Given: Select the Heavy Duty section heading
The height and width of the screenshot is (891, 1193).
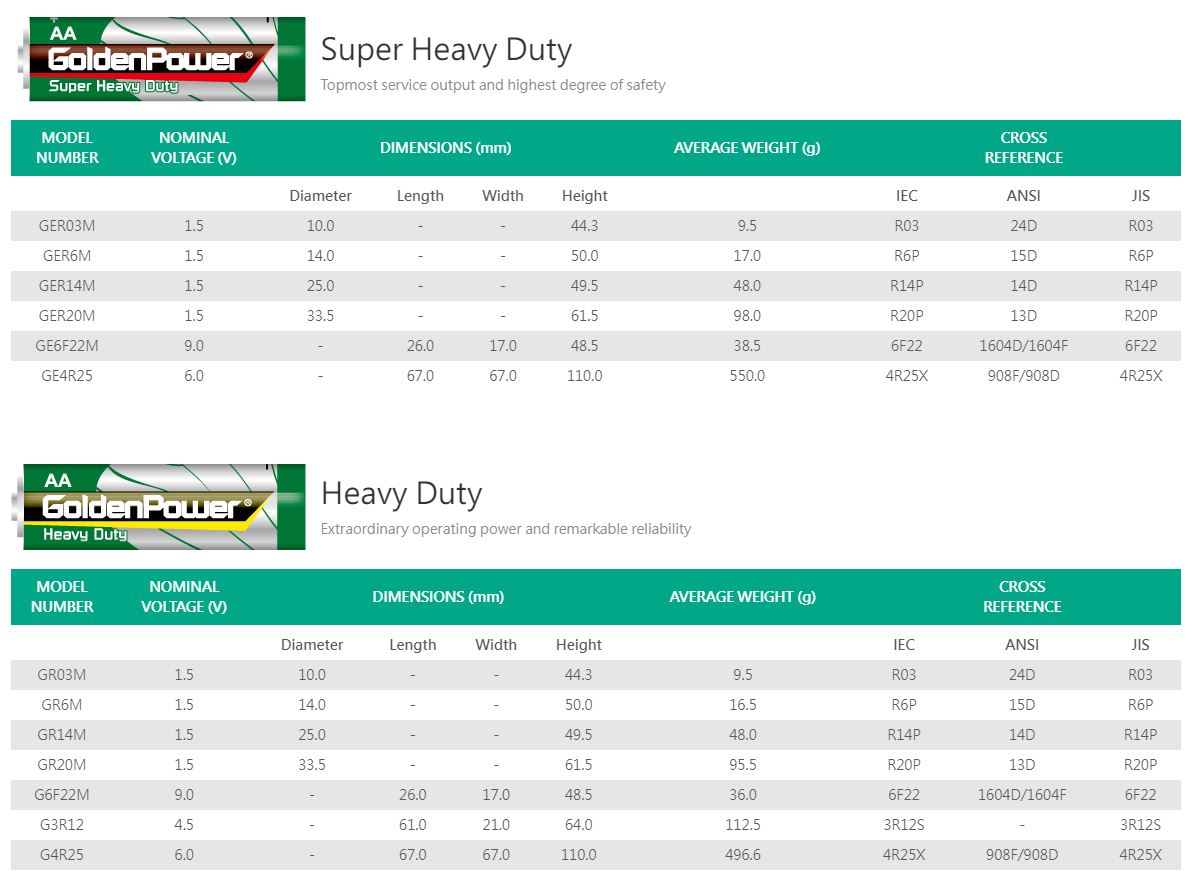Looking at the screenshot, I should 401,493.
